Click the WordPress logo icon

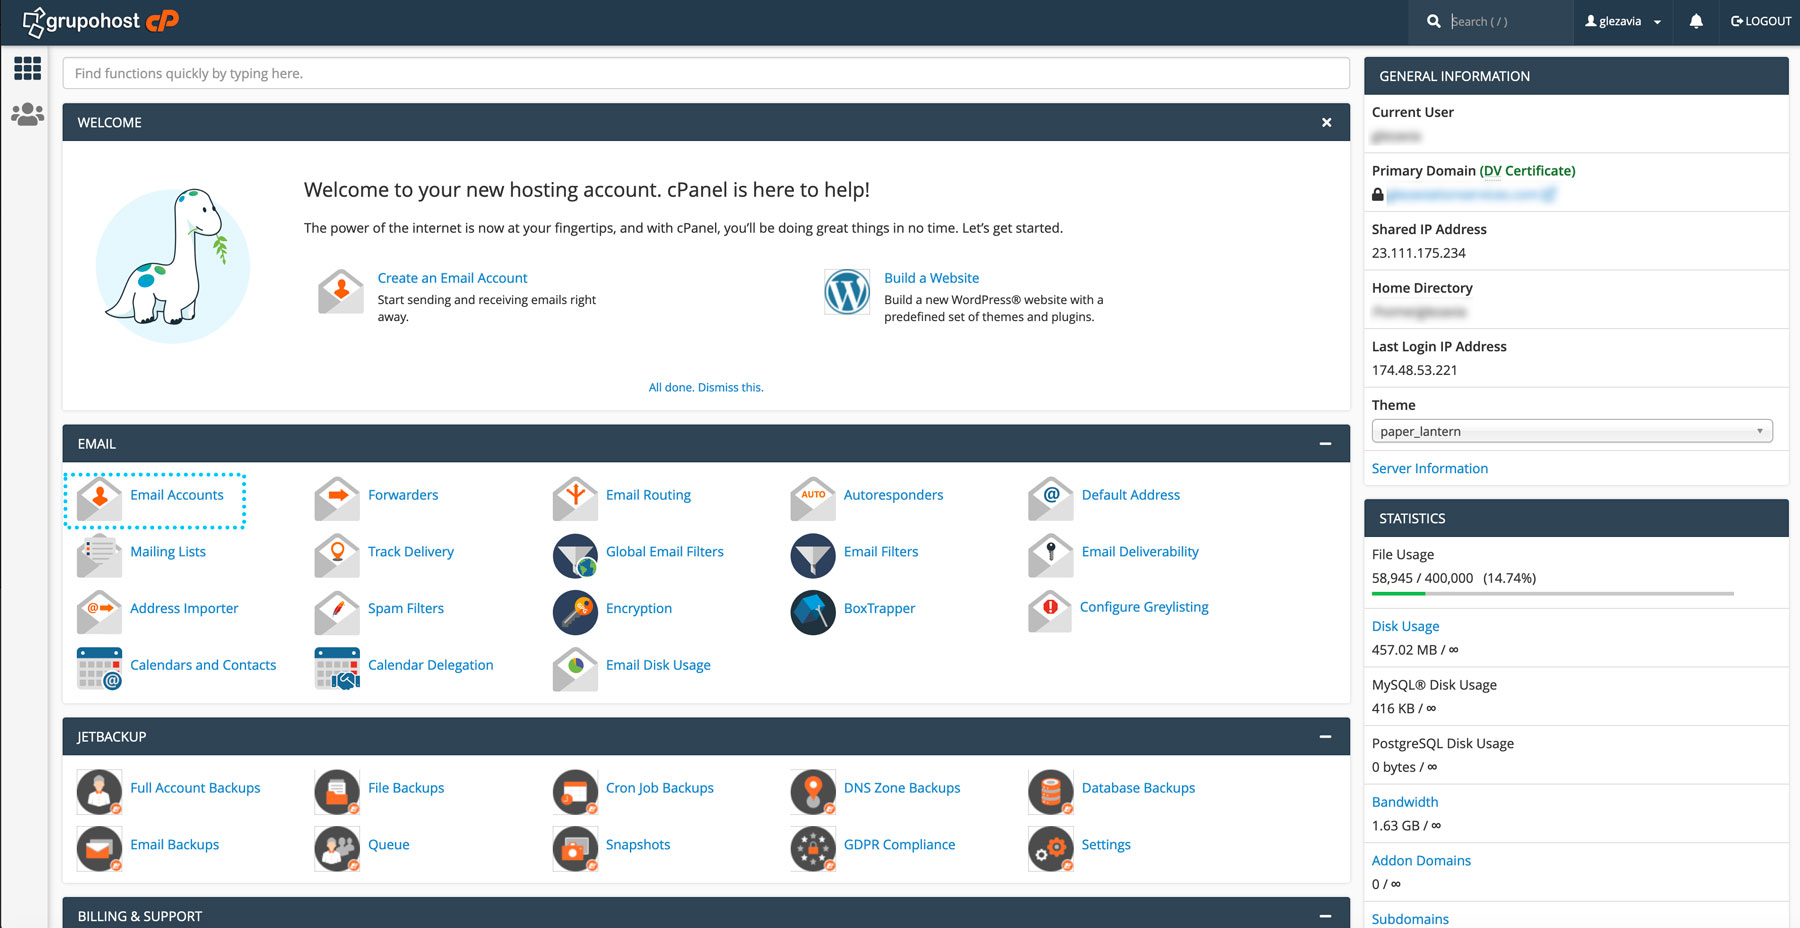846,293
